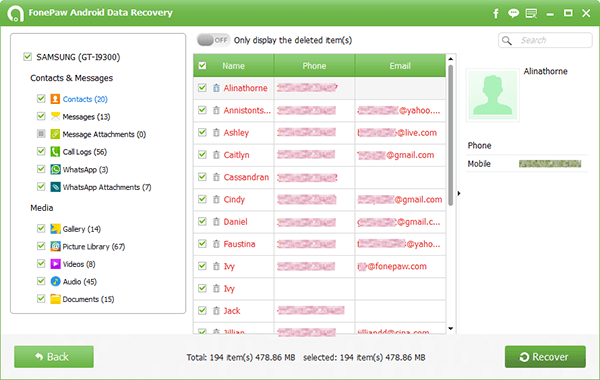This screenshot has width=600, height=380.
Task: Click the trash icon beside Daniel
Action: click(216, 222)
